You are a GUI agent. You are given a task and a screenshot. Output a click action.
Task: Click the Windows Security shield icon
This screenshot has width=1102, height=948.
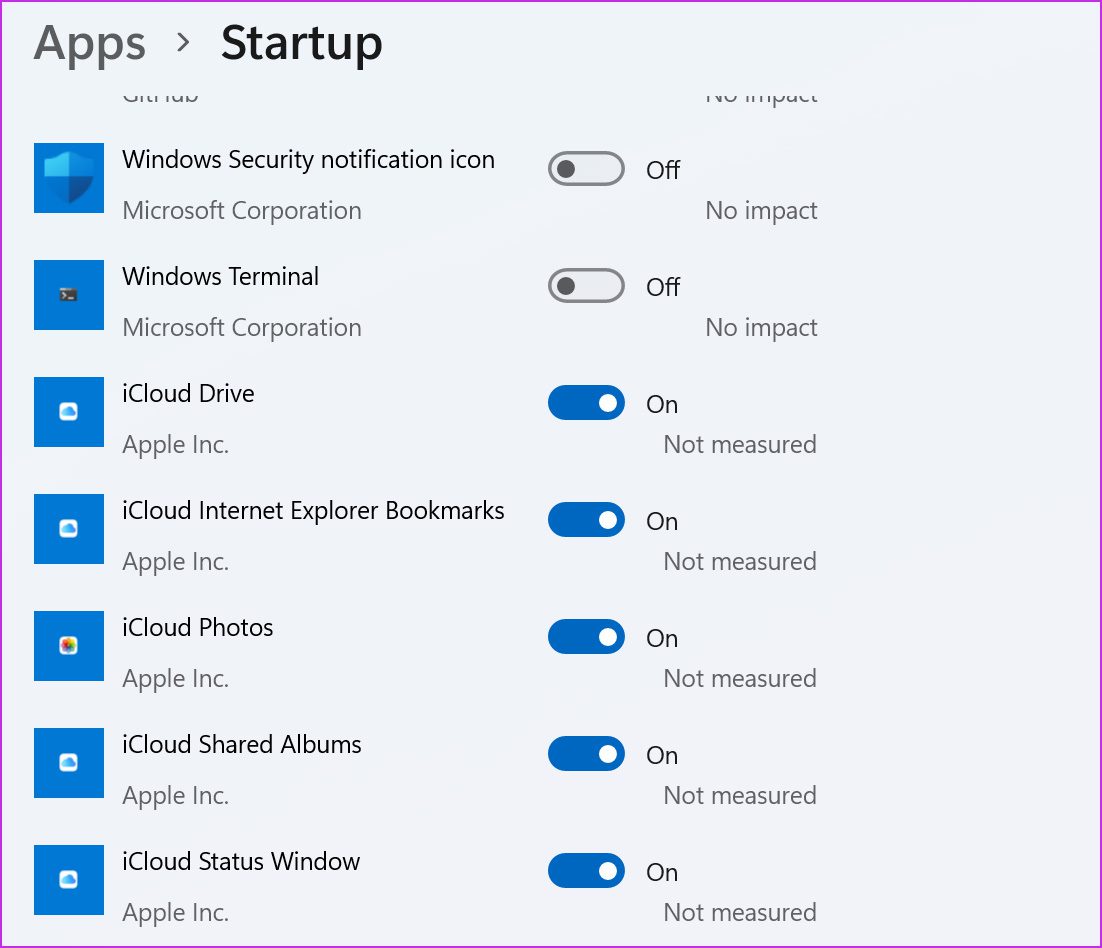pyautogui.click(x=69, y=178)
